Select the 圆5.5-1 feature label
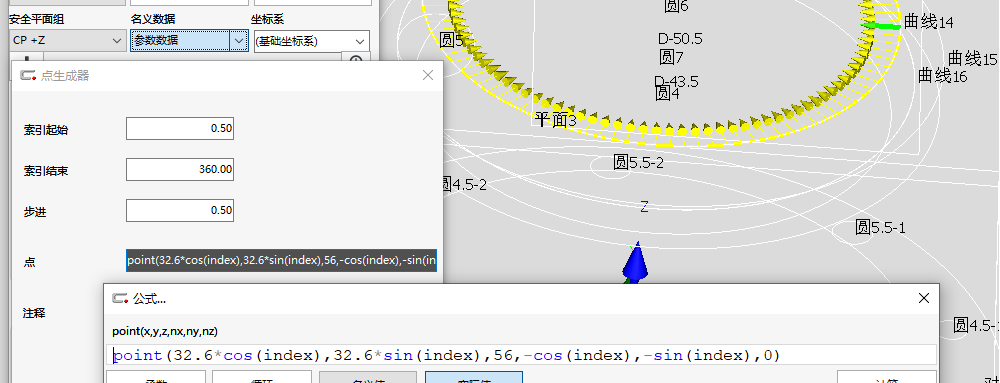The width and height of the screenshot is (1000, 383). 880,227
